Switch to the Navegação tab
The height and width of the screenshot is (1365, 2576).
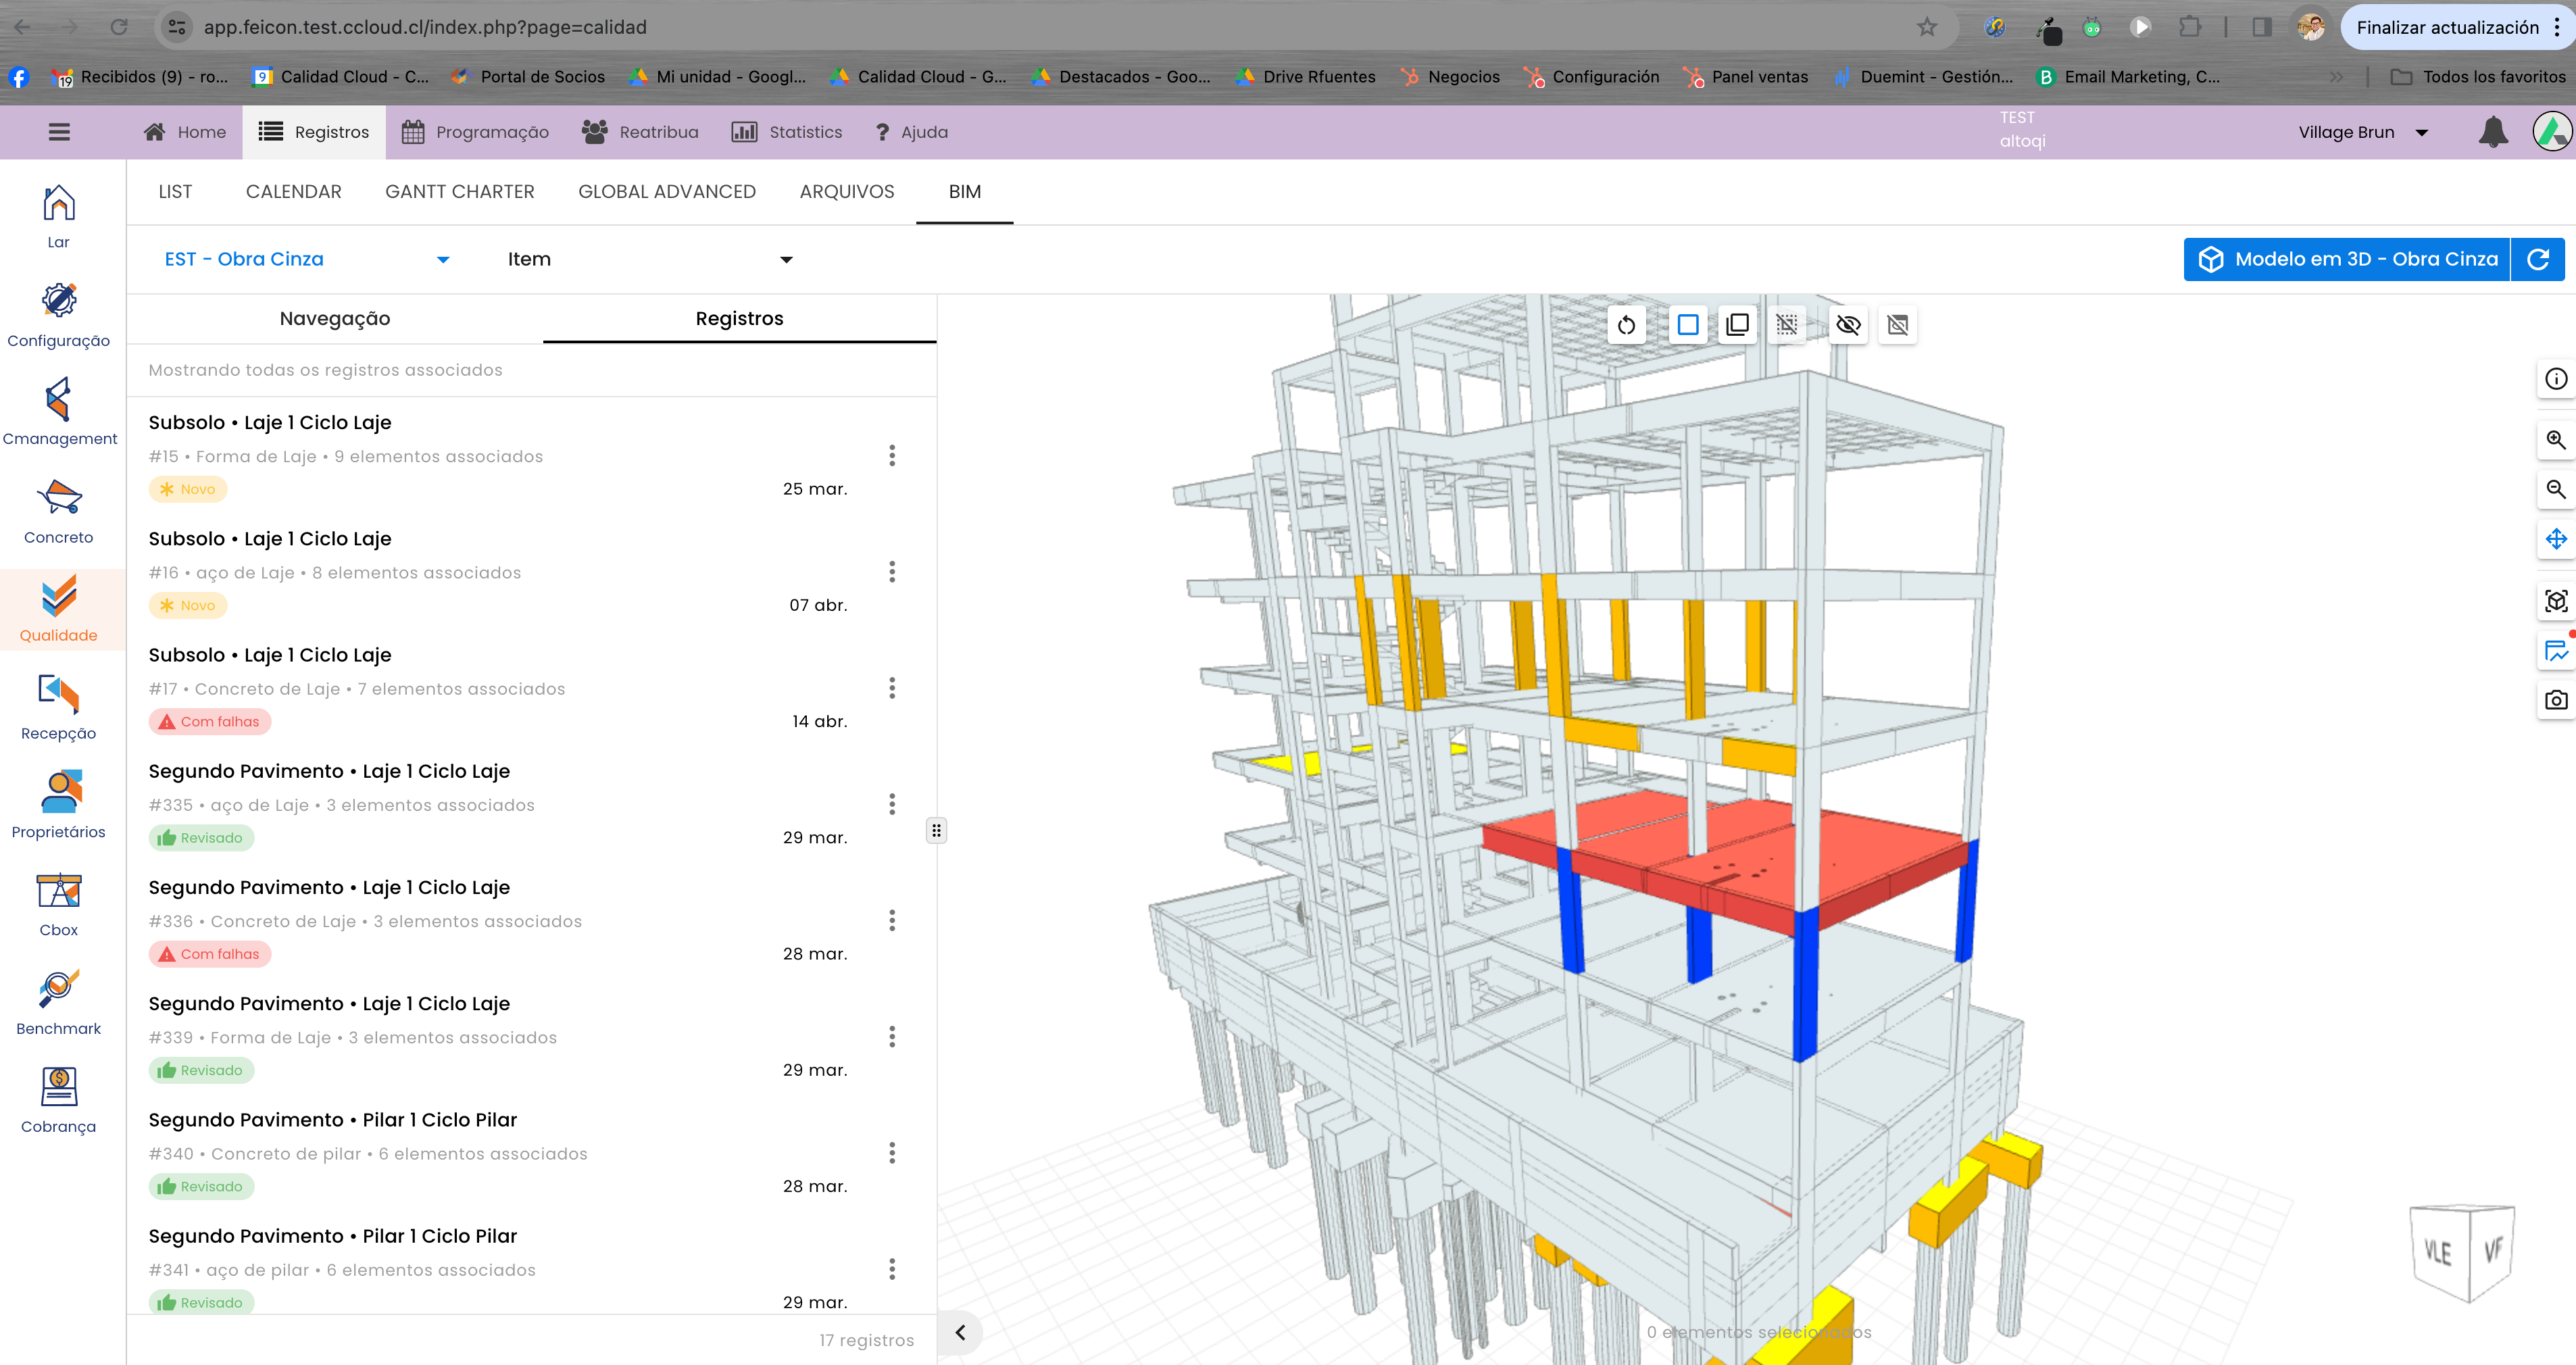coord(335,318)
